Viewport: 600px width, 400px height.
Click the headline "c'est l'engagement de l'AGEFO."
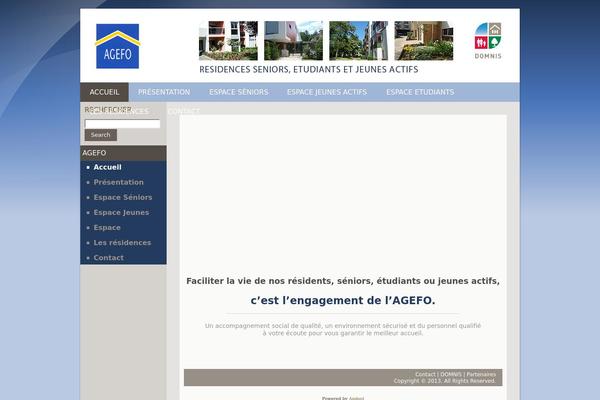tap(343, 300)
